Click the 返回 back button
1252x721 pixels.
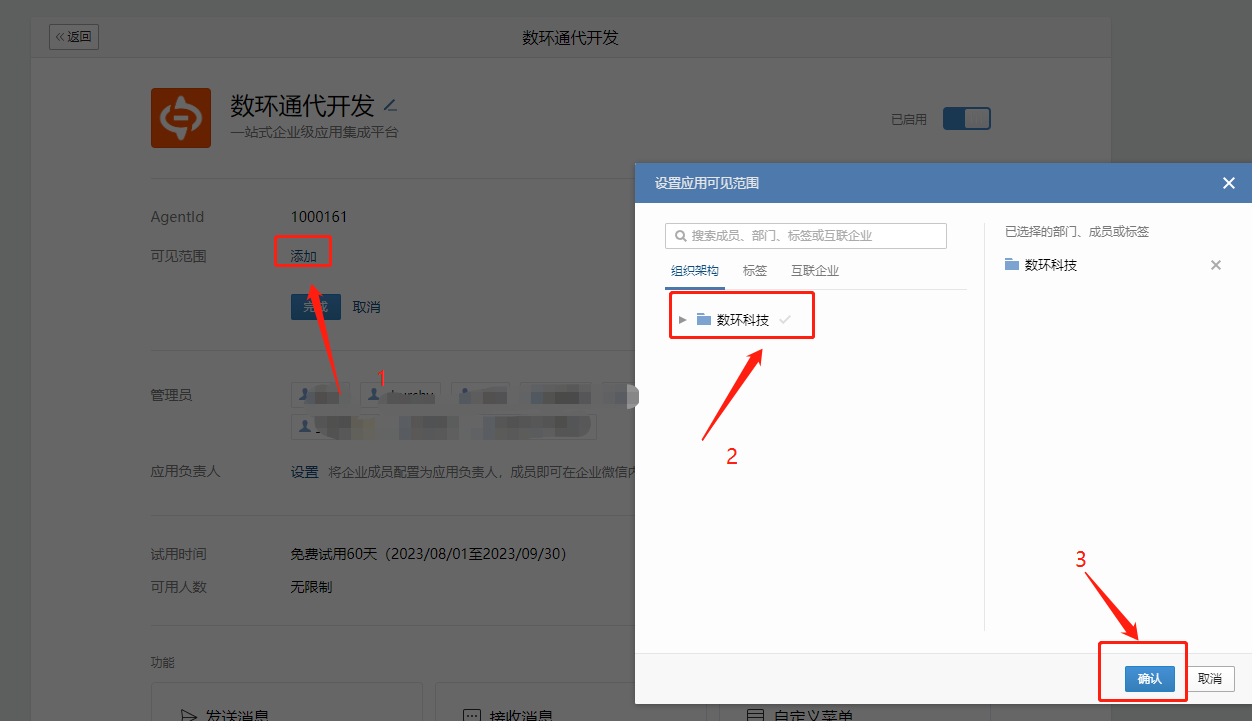[x=74, y=37]
